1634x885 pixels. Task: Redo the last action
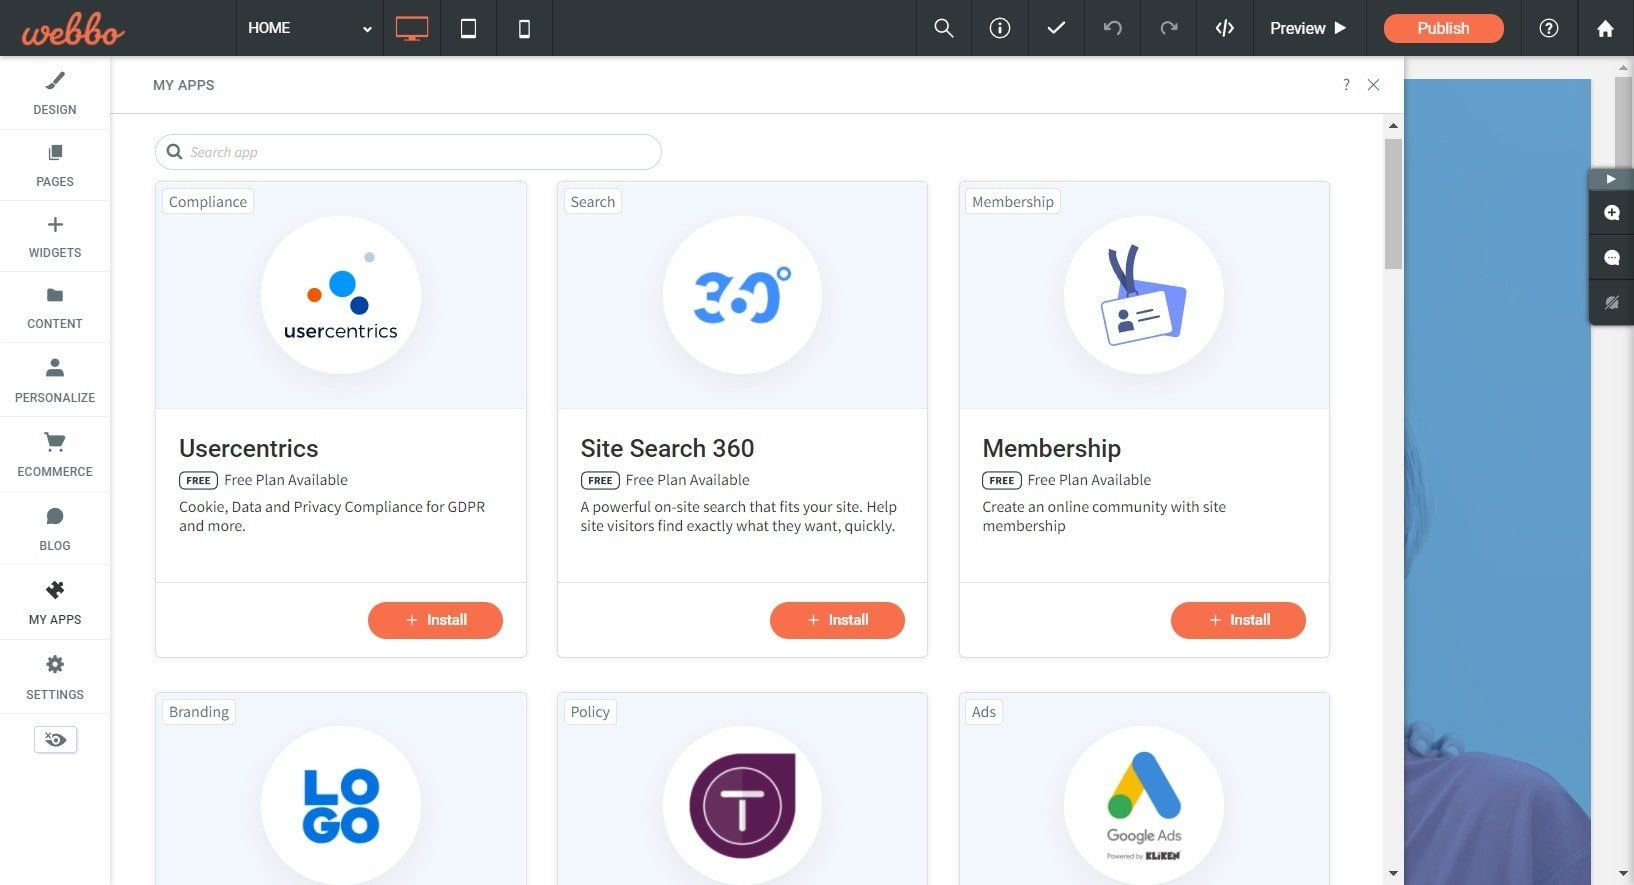1168,28
